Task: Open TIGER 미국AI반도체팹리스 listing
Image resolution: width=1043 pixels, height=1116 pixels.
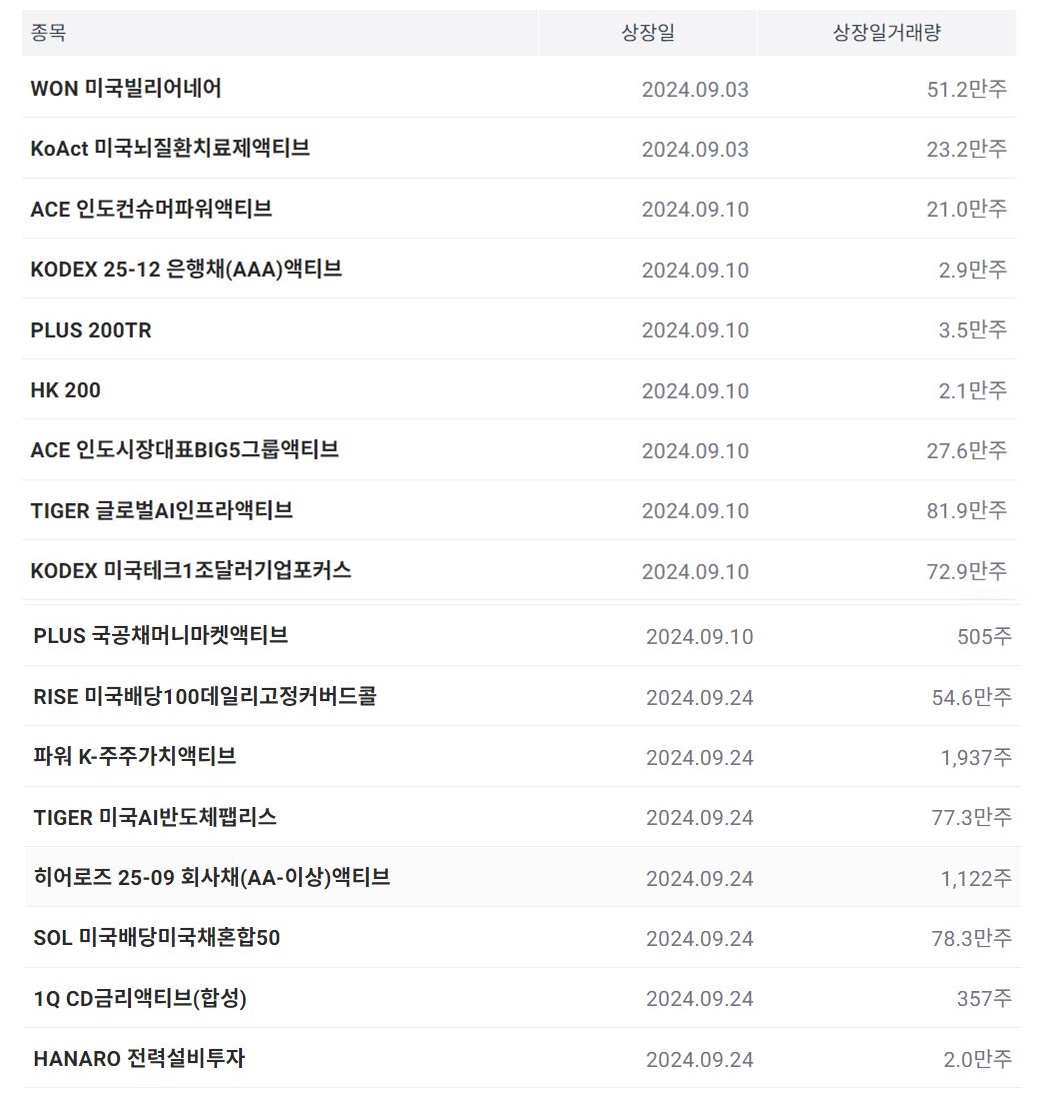Action: pos(155,816)
